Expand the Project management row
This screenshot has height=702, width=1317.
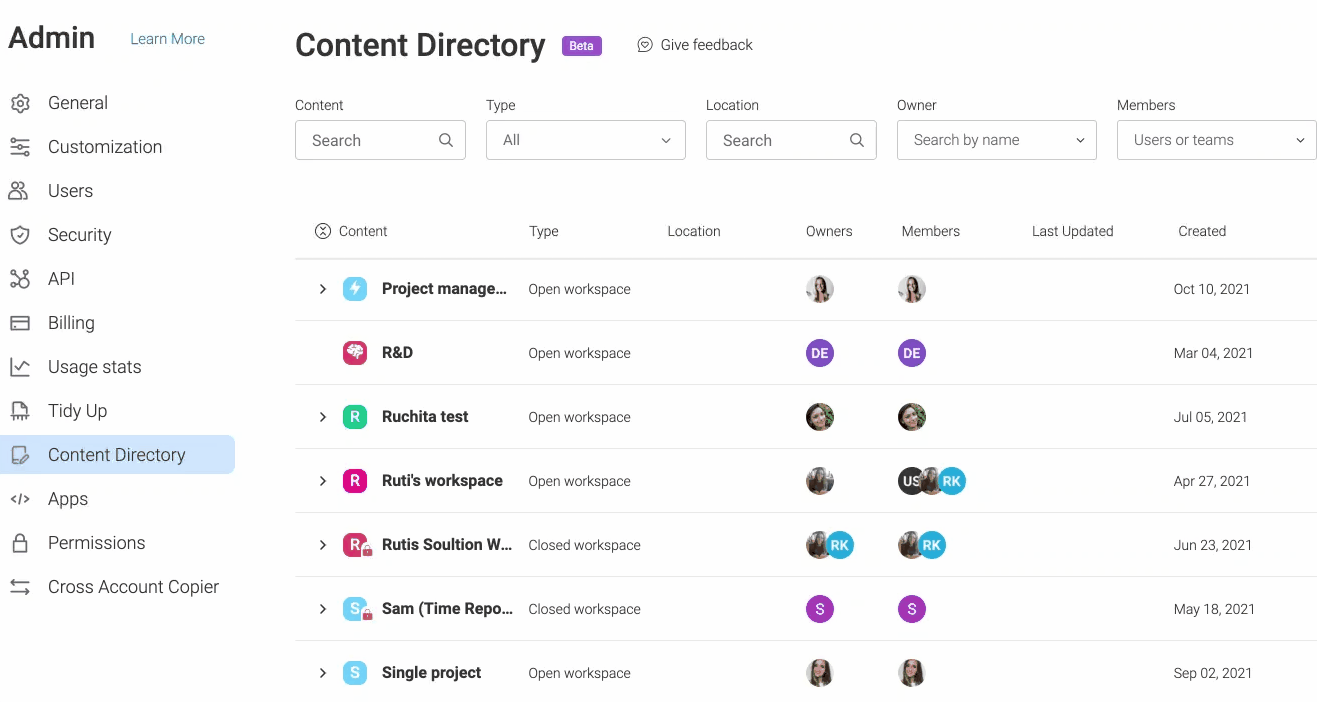pos(323,289)
